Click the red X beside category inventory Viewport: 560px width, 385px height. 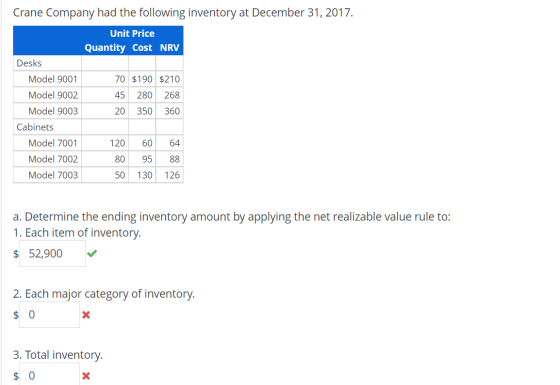86,315
